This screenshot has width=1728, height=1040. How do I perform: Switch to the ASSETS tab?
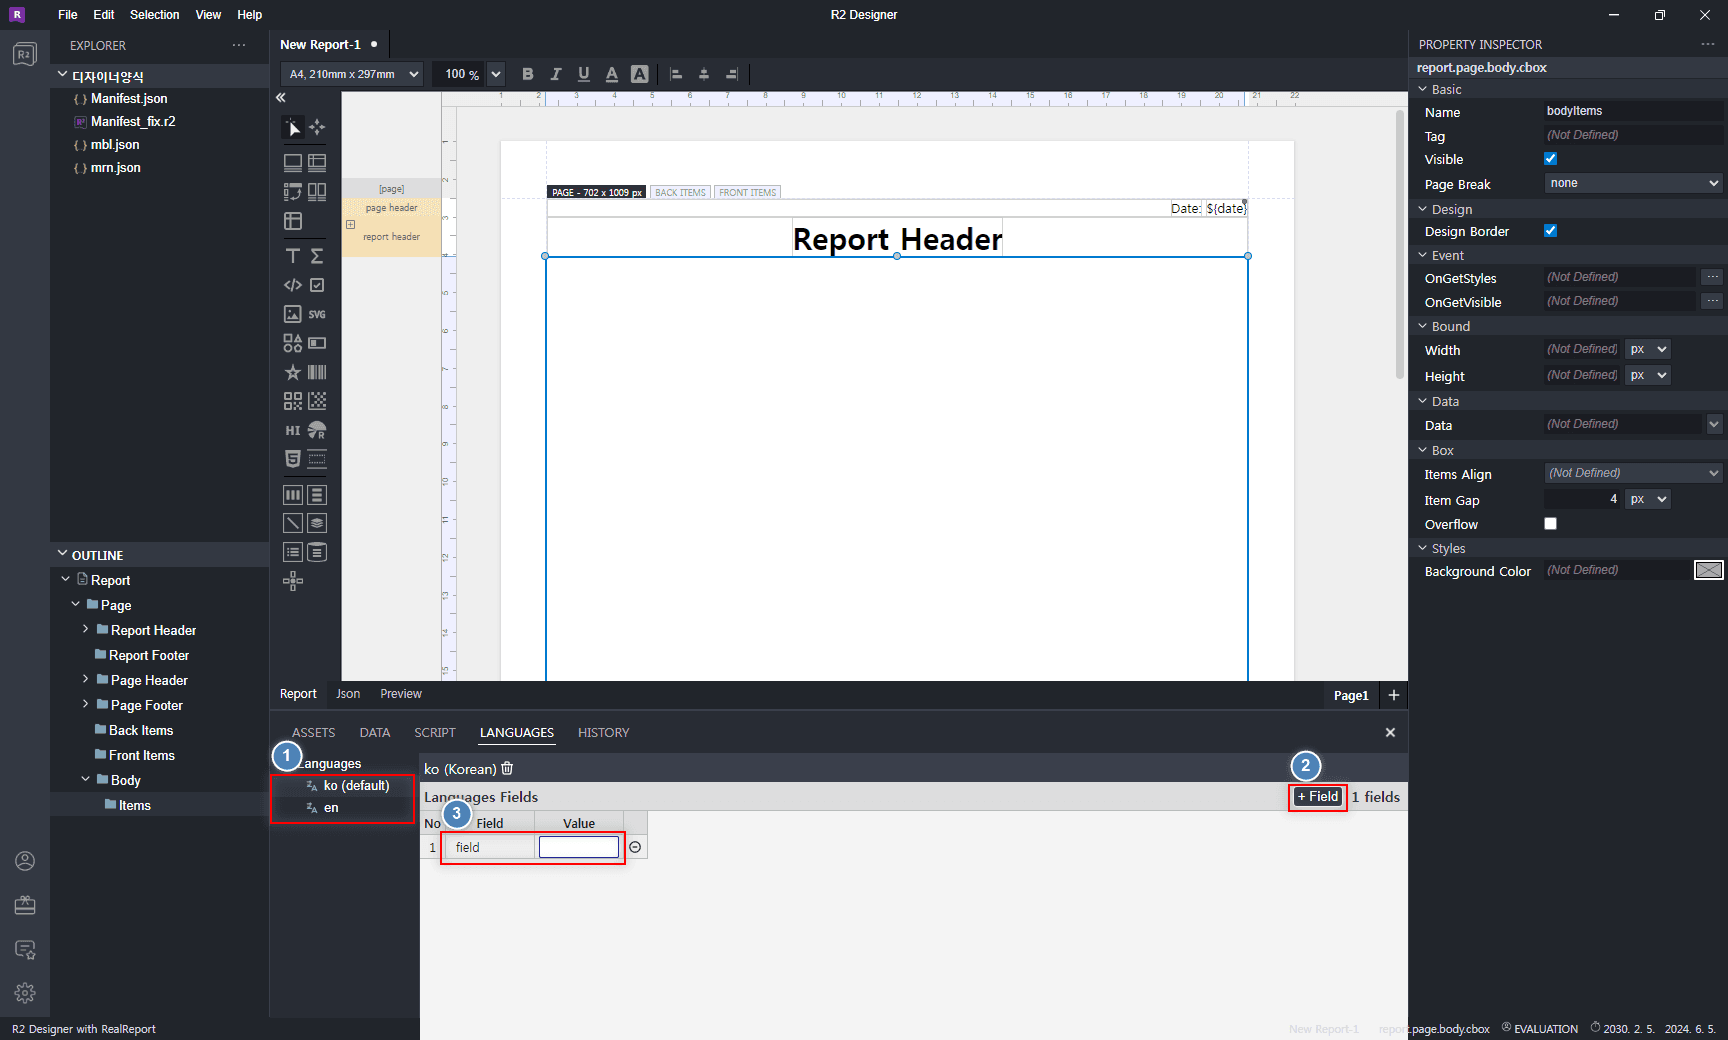click(x=313, y=733)
